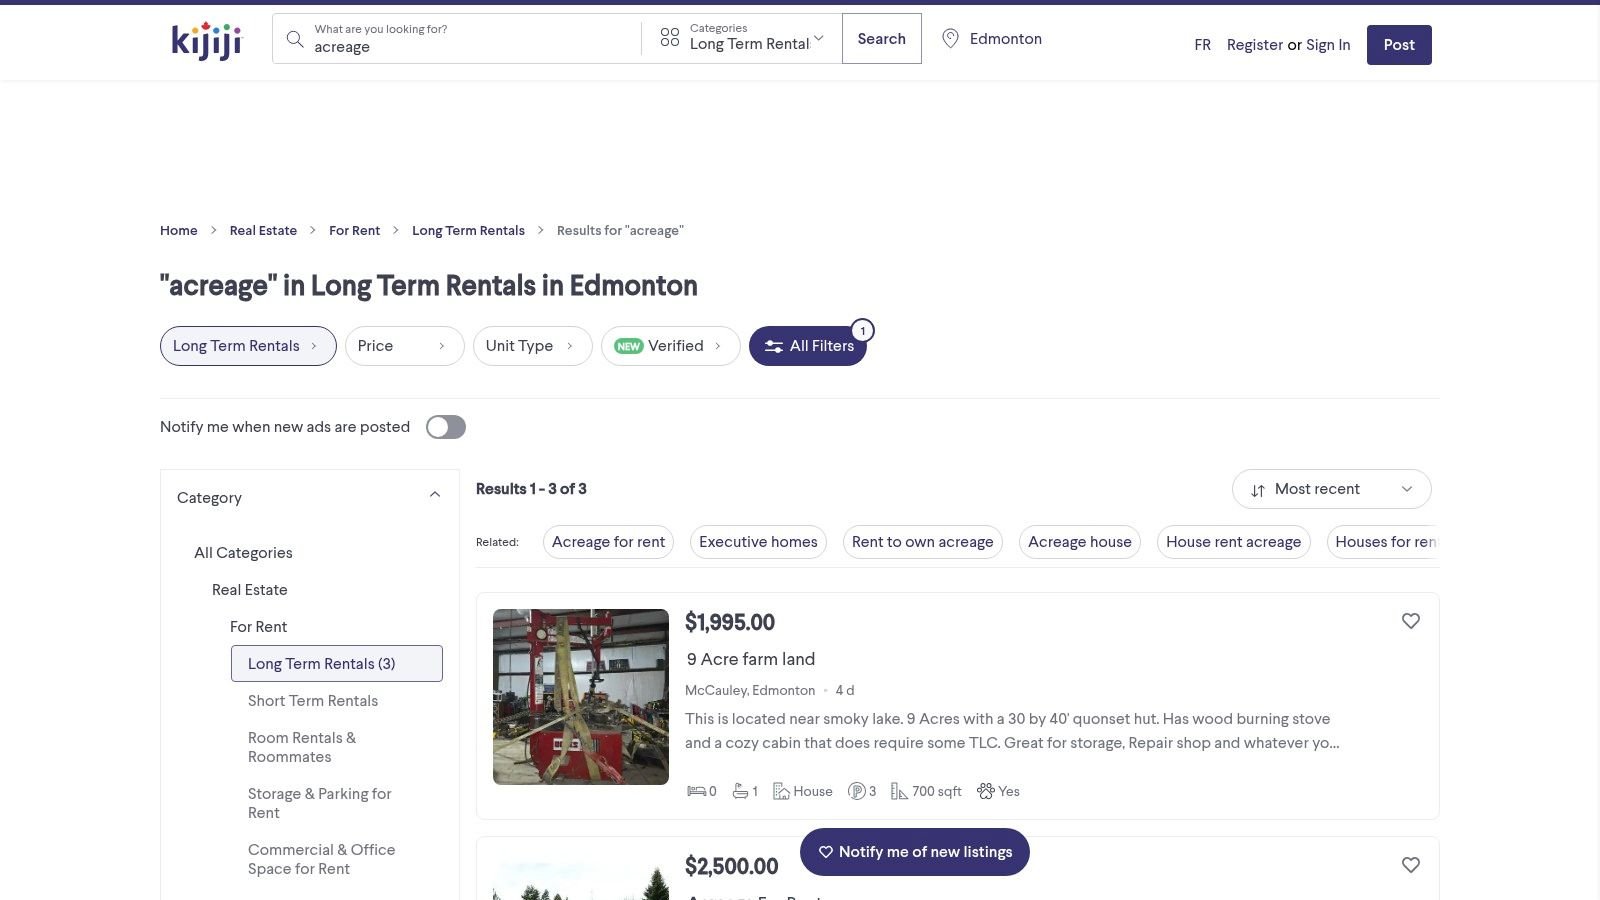1600x900 pixels.
Task: Open the Verified filter
Action: [670, 346]
